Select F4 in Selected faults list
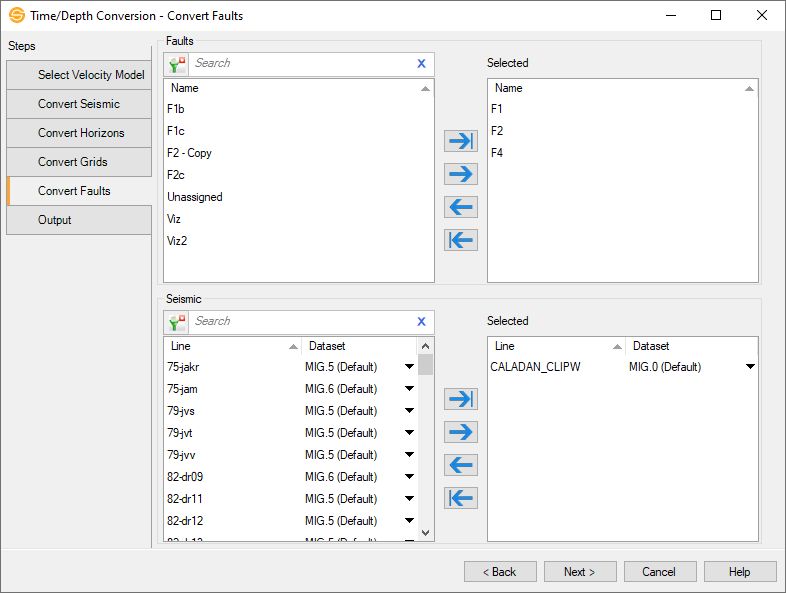Viewport: 786px width, 593px height. click(x=623, y=153)
